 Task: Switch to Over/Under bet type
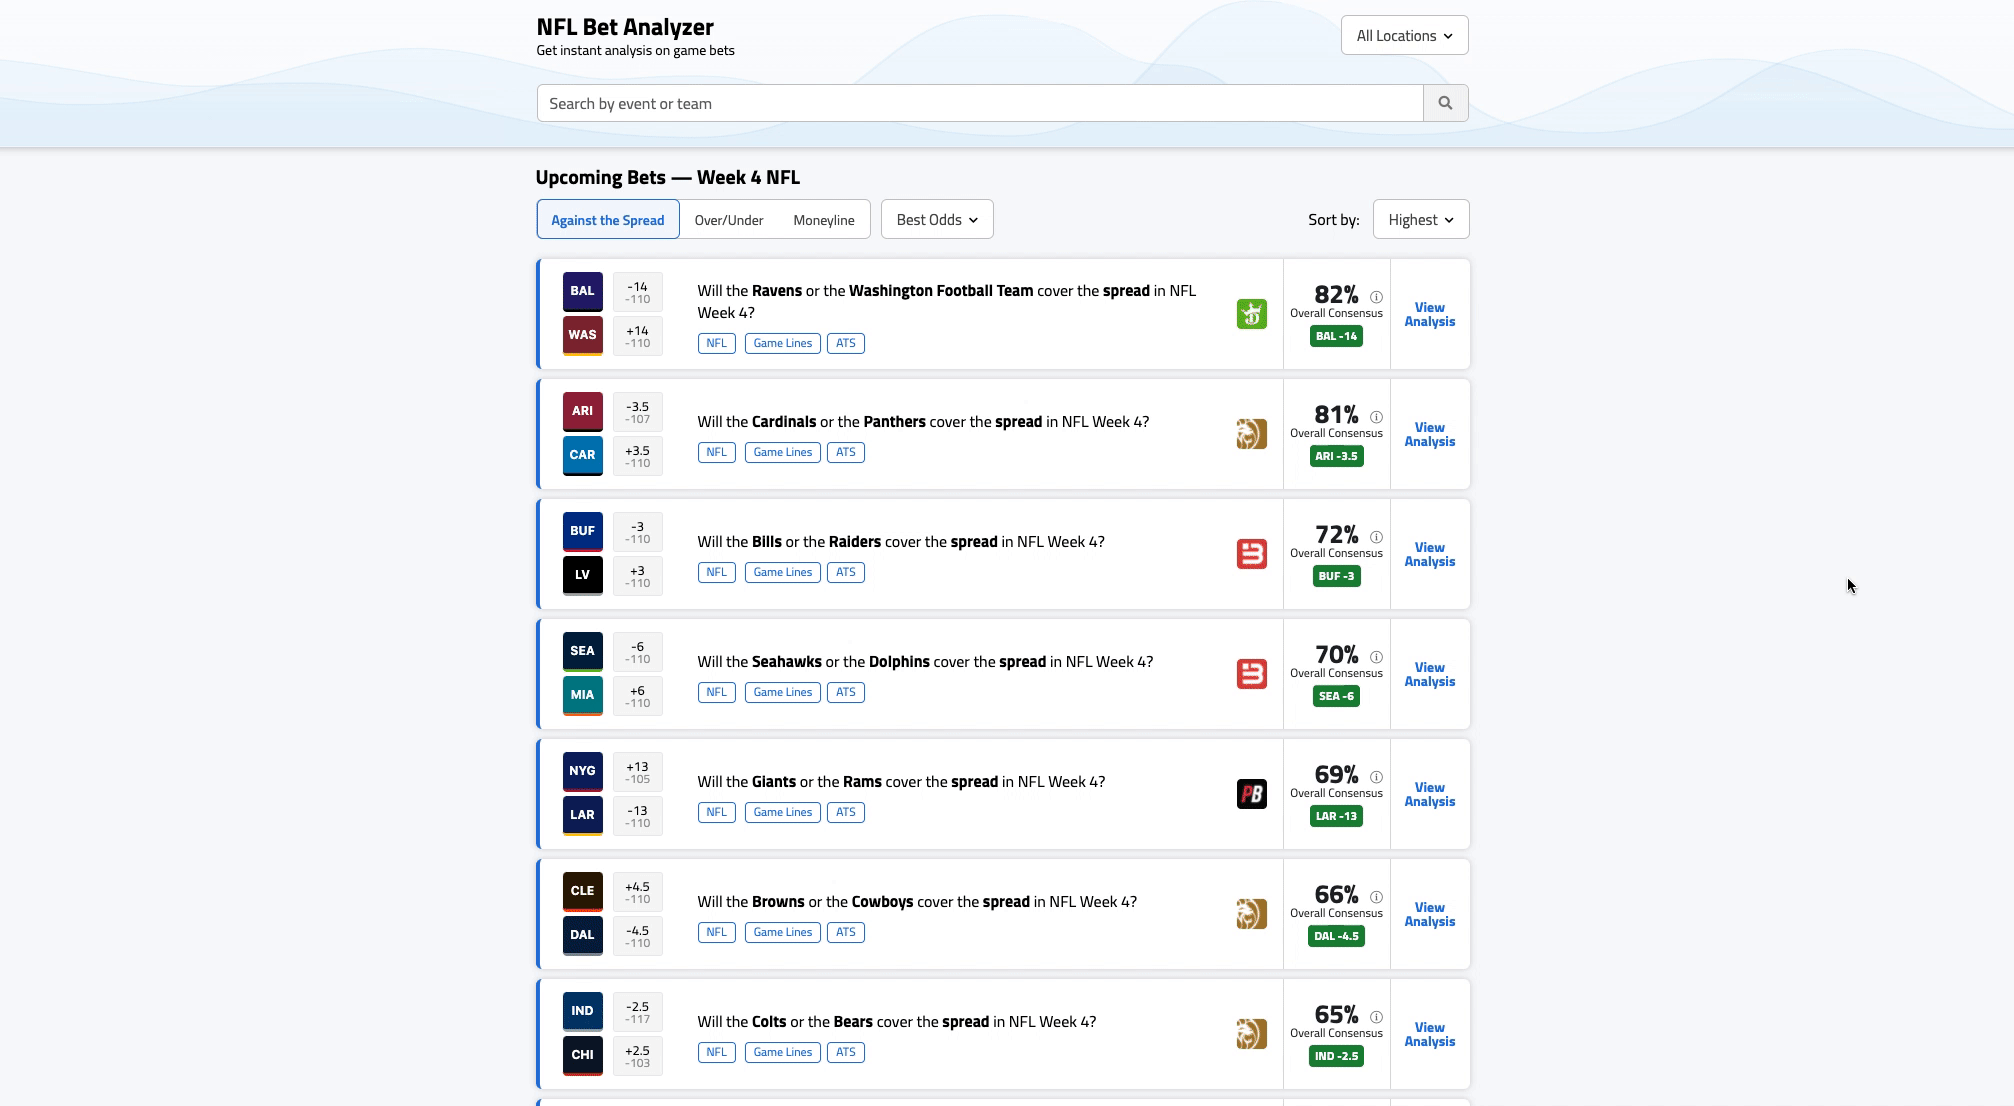tap(728, 220)
